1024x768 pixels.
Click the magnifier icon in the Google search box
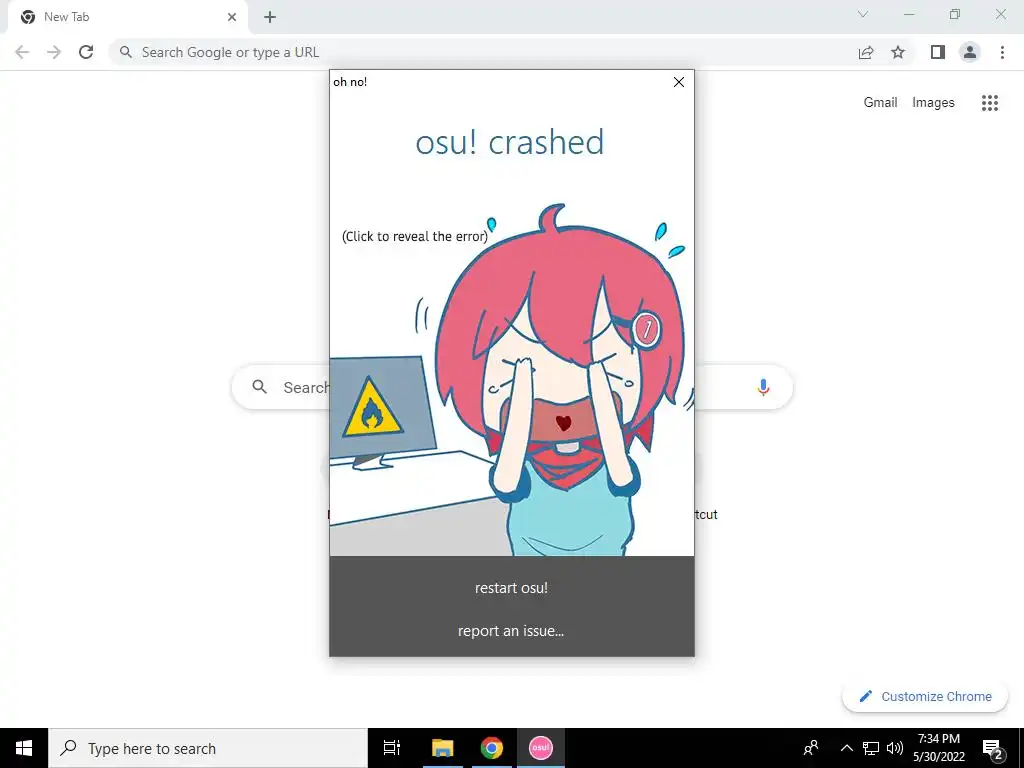point(259,387)
